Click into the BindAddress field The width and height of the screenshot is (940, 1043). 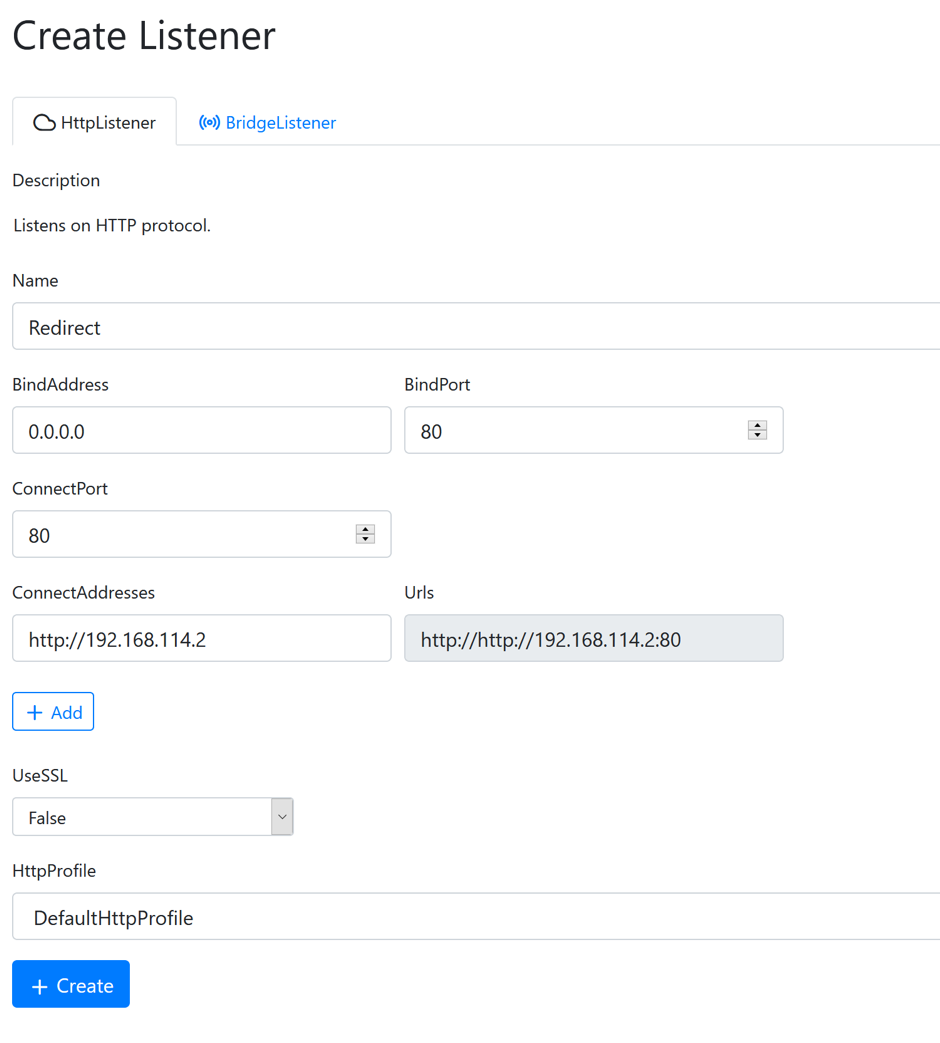[201, 431]
